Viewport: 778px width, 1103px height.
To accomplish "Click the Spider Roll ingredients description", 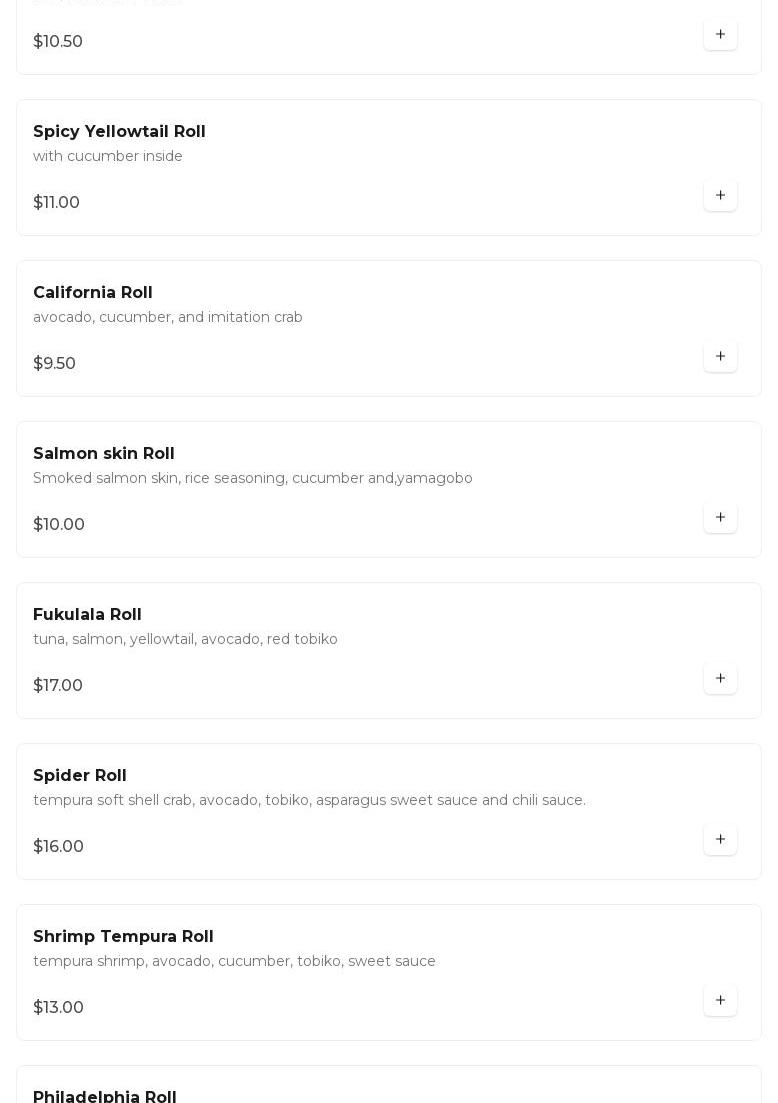I will (309, 801).
